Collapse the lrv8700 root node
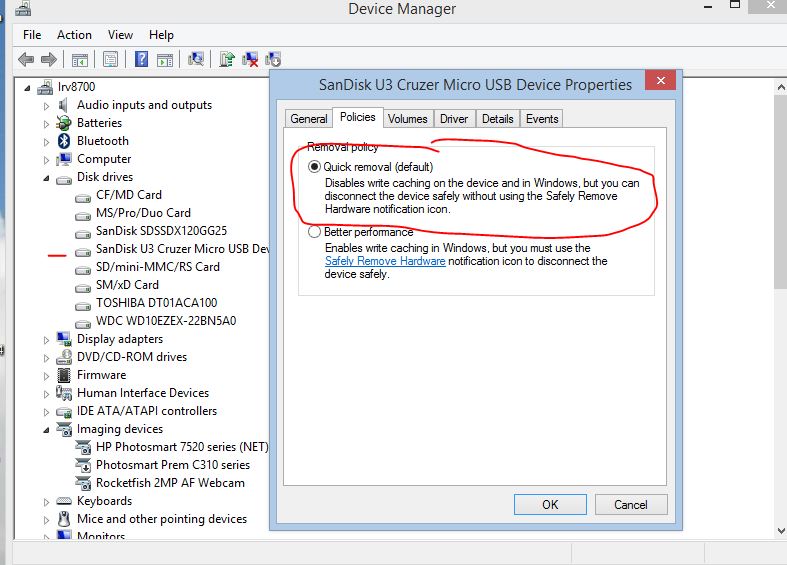 tap(27, 88)
